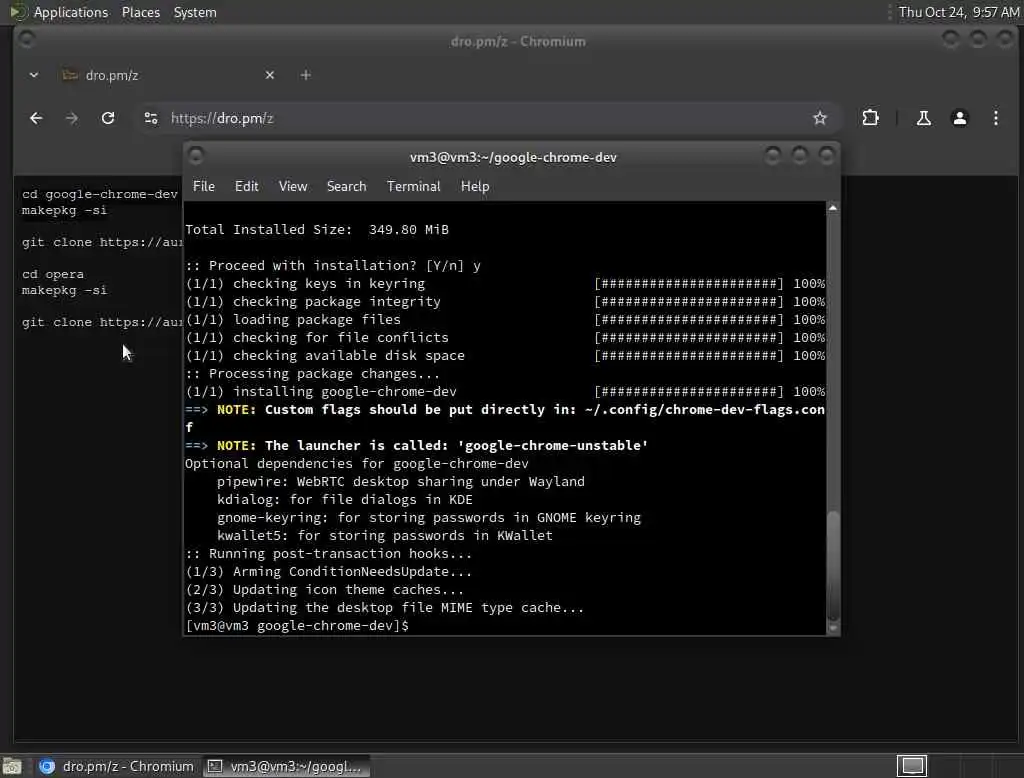Click Chromium forward arrow
1024x778 pixels.
click(72, 118)
